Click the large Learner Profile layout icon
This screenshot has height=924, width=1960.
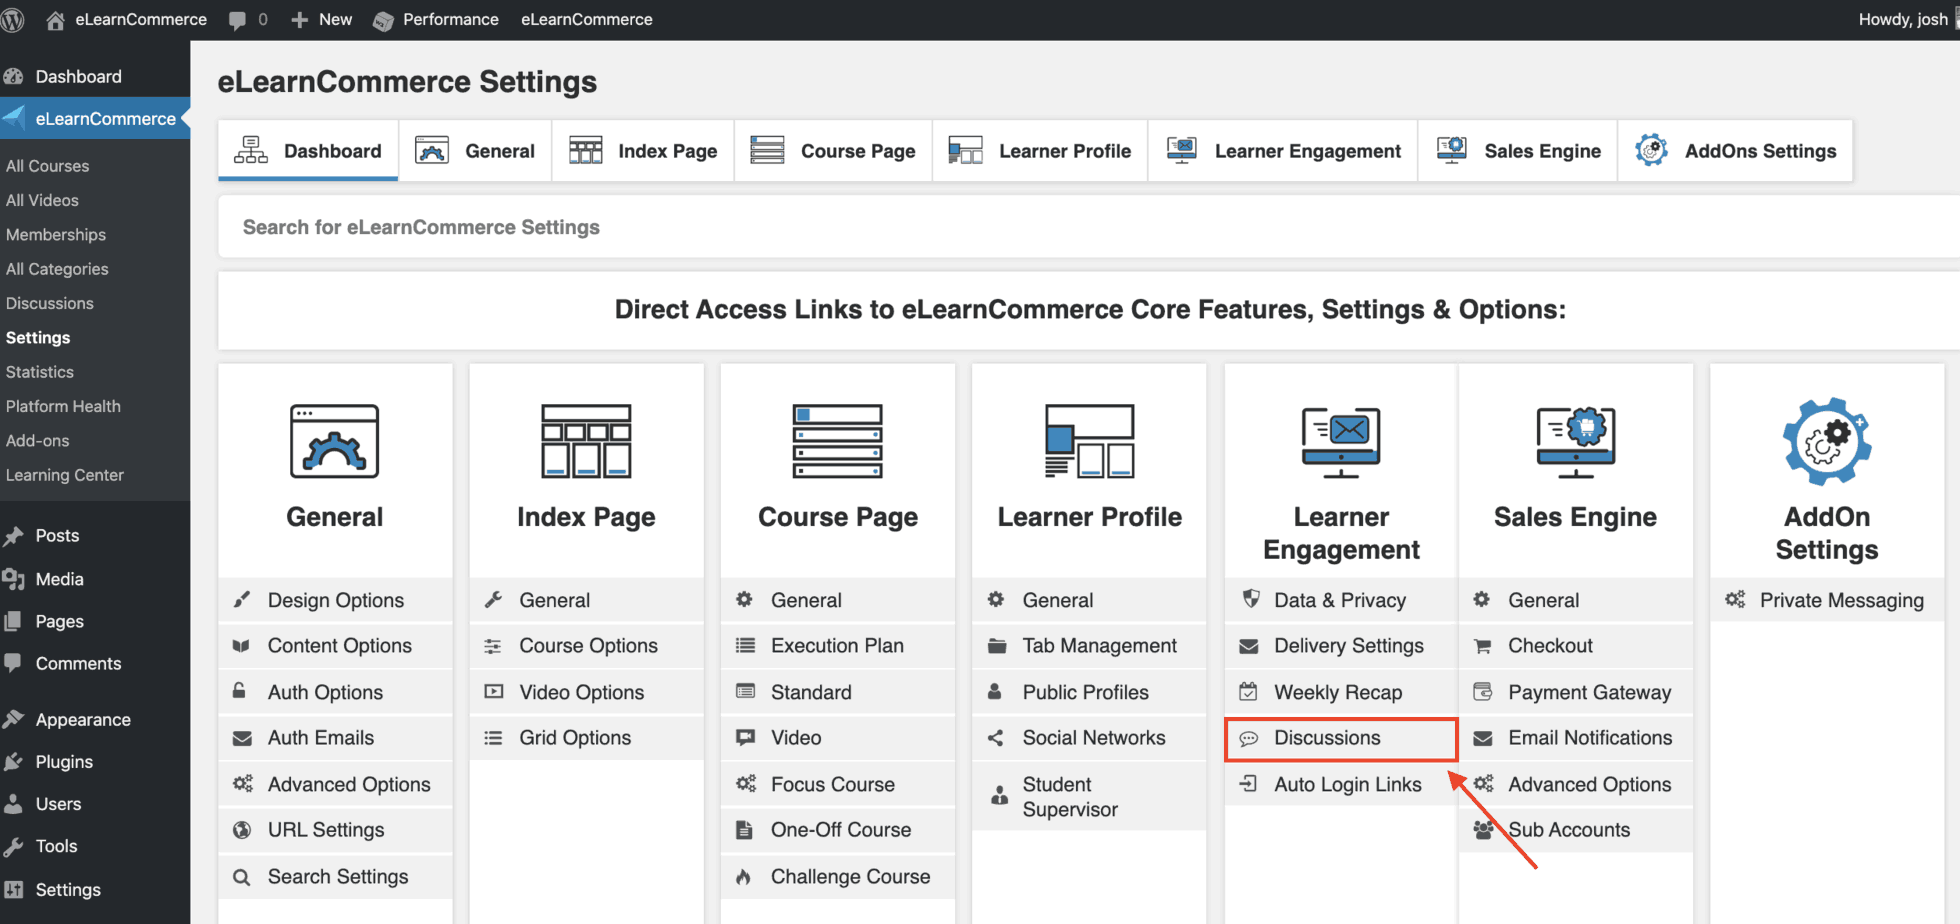point(1089,441)
